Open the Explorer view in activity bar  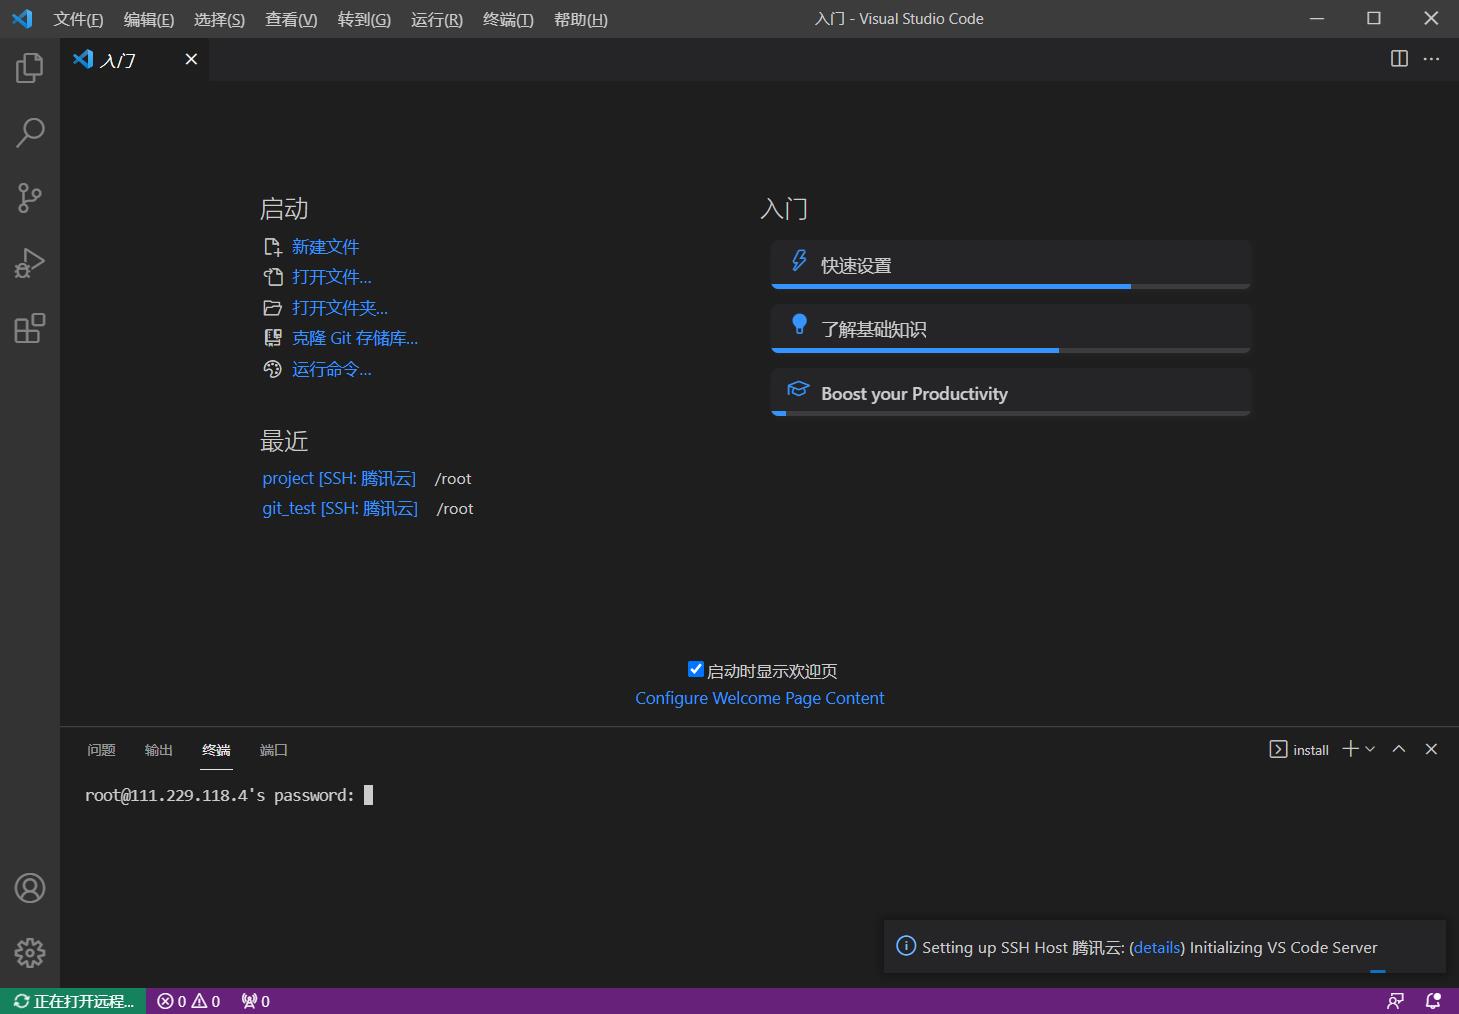click(30, 68)
